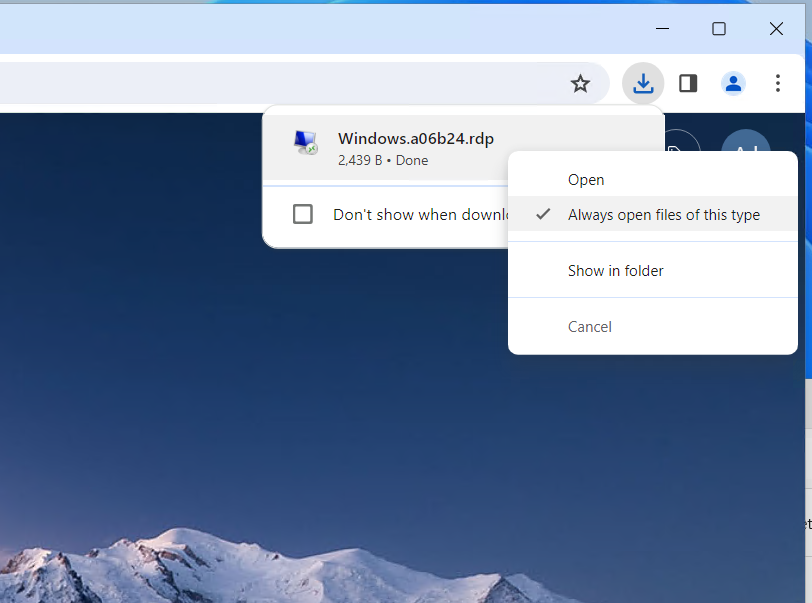Open the Chrome downloads bubble icon
Screen dimensions: 812x603
click(x=643, y=83)
